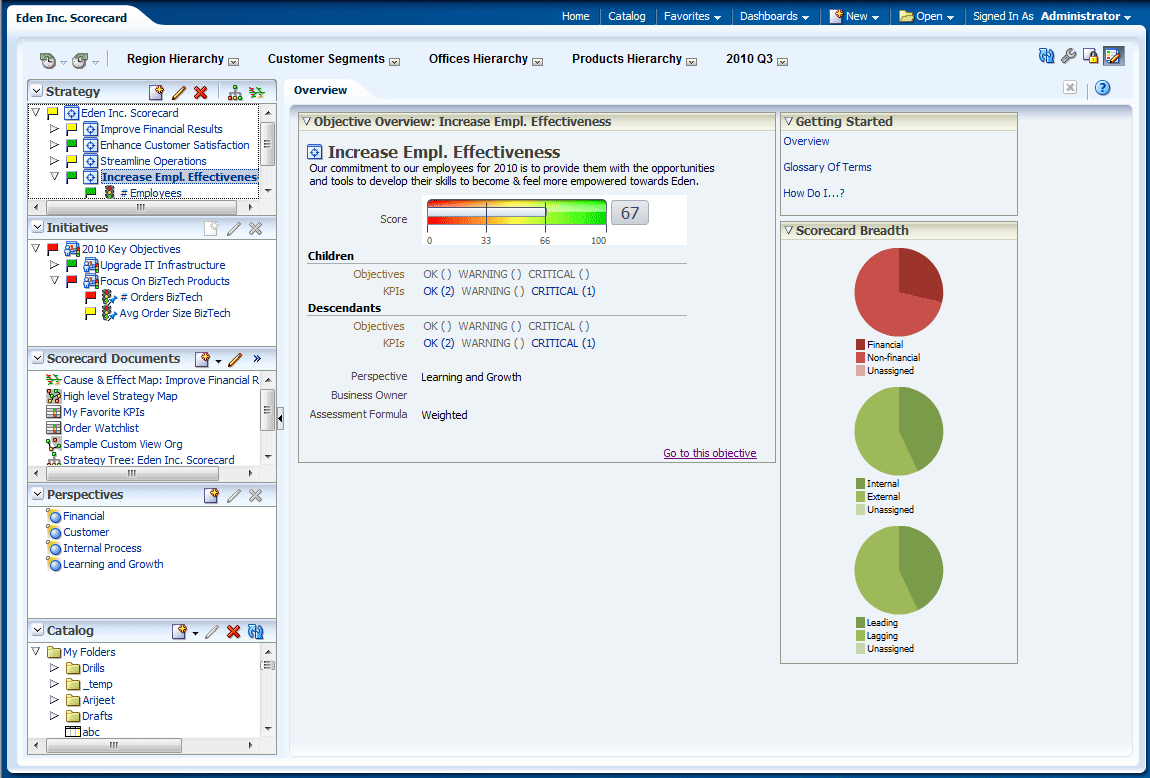
Task: Open the 2010 Q3 period dropdown
Action: point(782,61)
